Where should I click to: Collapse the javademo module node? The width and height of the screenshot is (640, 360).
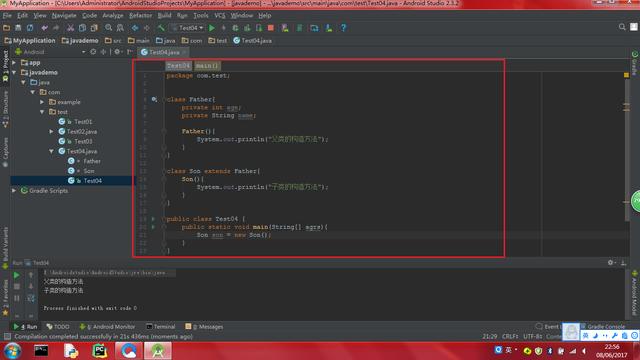click(14, 72)
